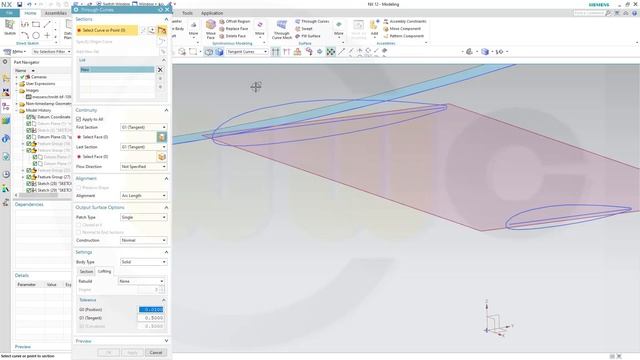The height and width of the screenshot is (360, 640).
Task: Click the Move Face tool
Action: pyautogui.click(x=211, y=29)
